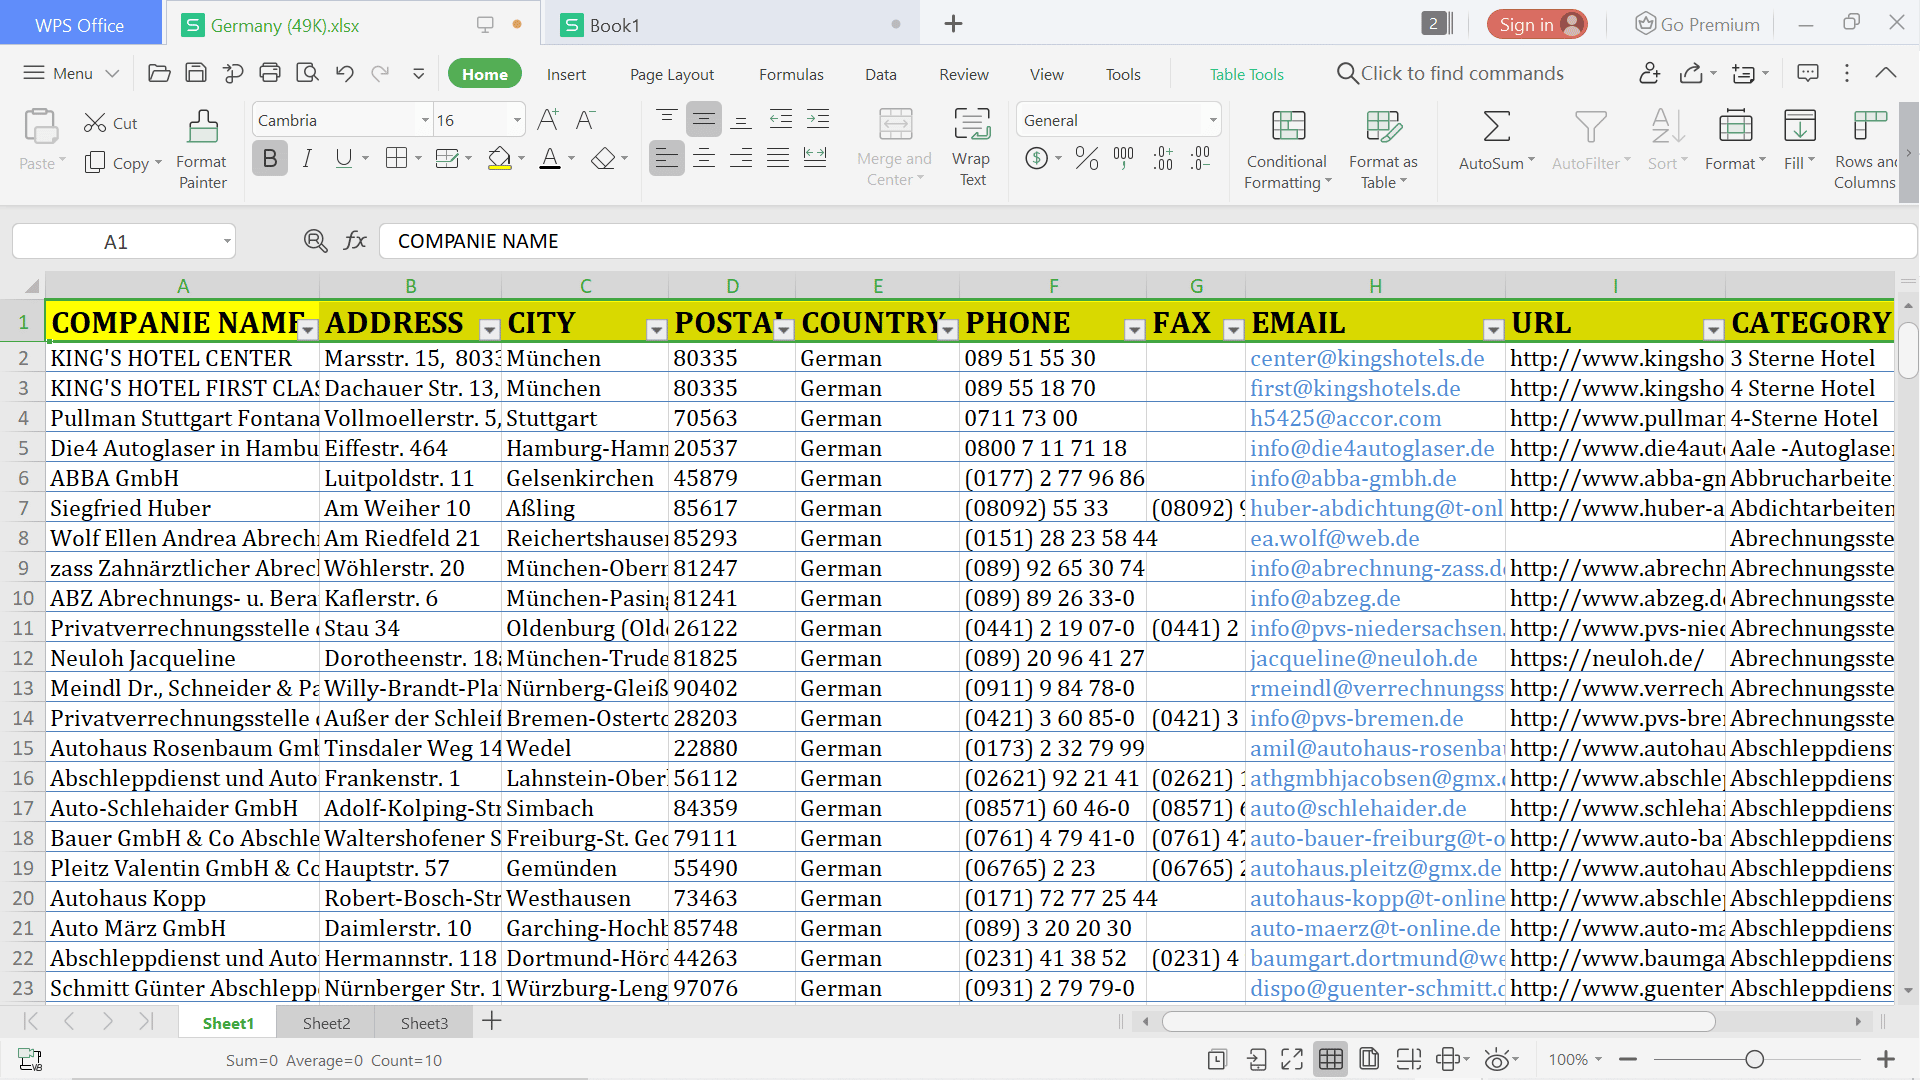Expand the Name Box A1 dropdown
This screenshot has width=1920, height=1080.
coord(227,241)
